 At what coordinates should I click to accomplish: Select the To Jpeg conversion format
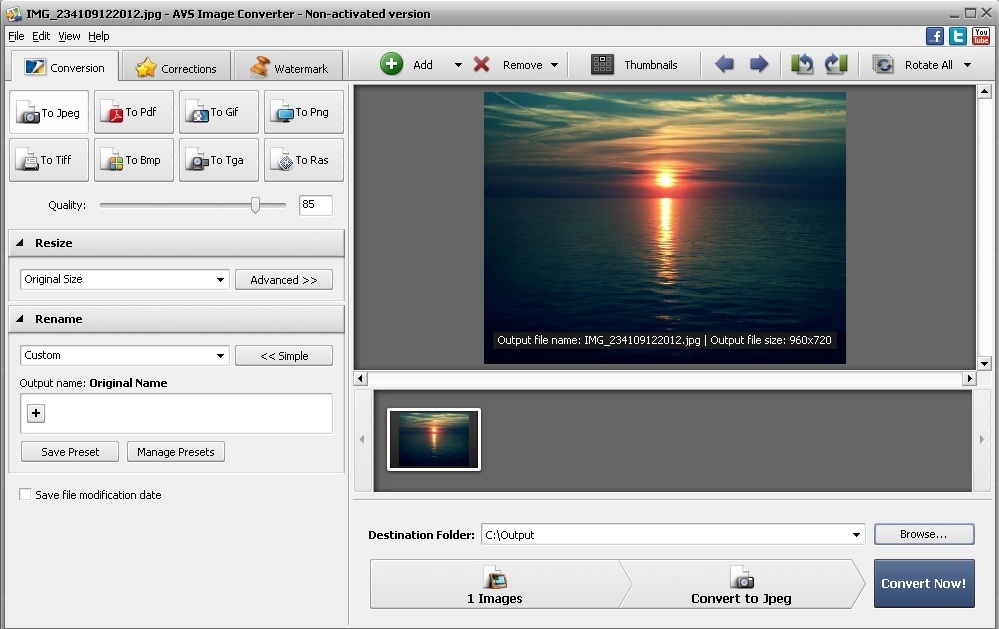(x=47, y=111)
